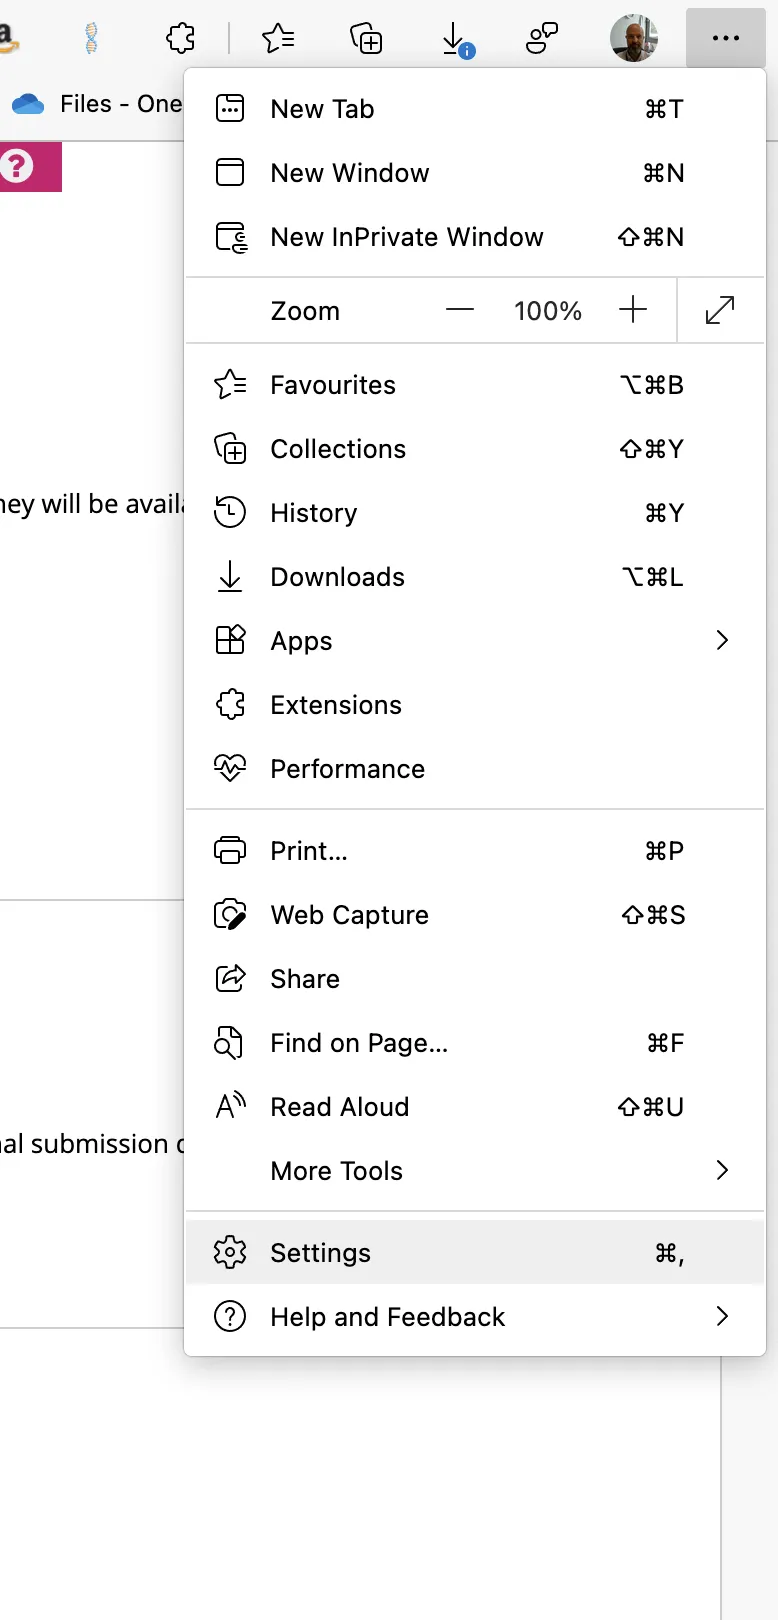The image size is (778, 1620).
Task: Open the Extensions puzzle icon in the toolbar
Action: [x=178, y=38]
